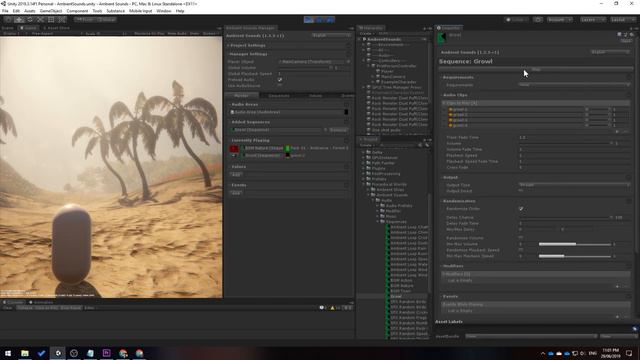Switch to the Inspector tab
The image size is (640, 360).
coord(448,28)
